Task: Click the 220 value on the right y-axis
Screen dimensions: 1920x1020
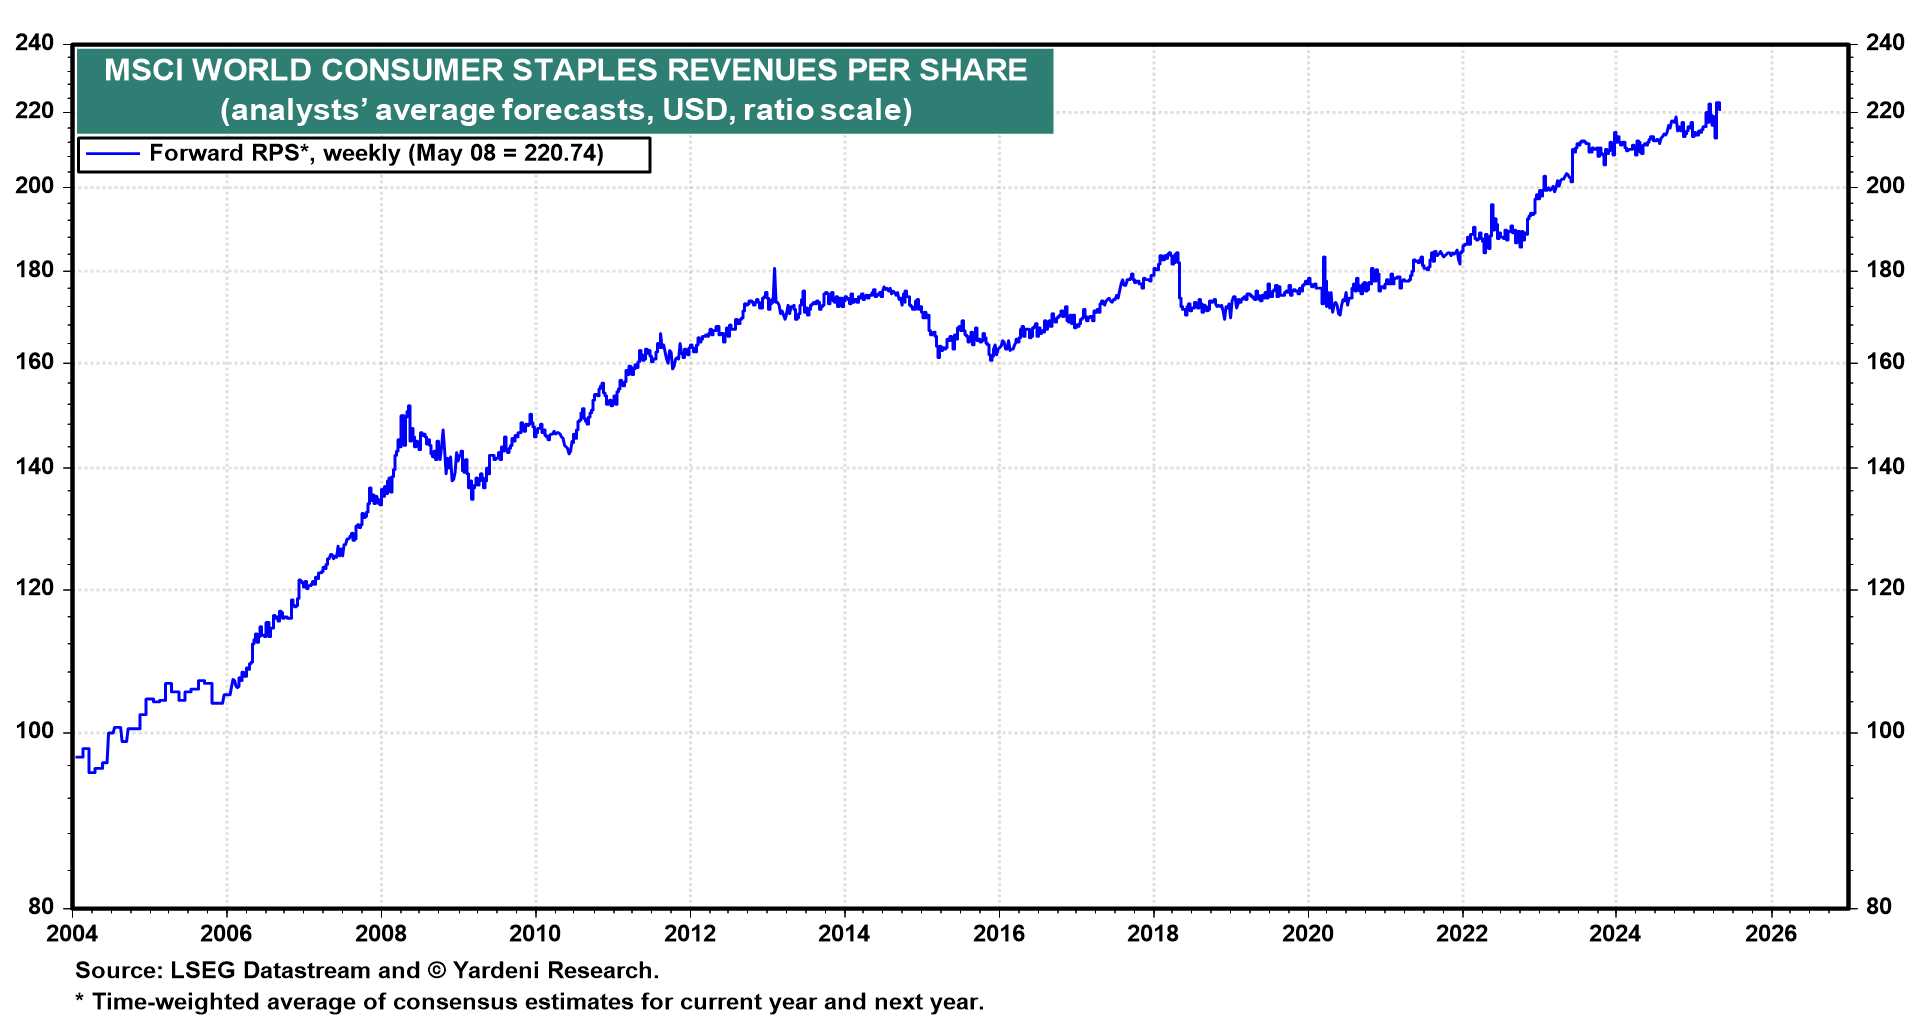Action: (x=1884, y=111)
